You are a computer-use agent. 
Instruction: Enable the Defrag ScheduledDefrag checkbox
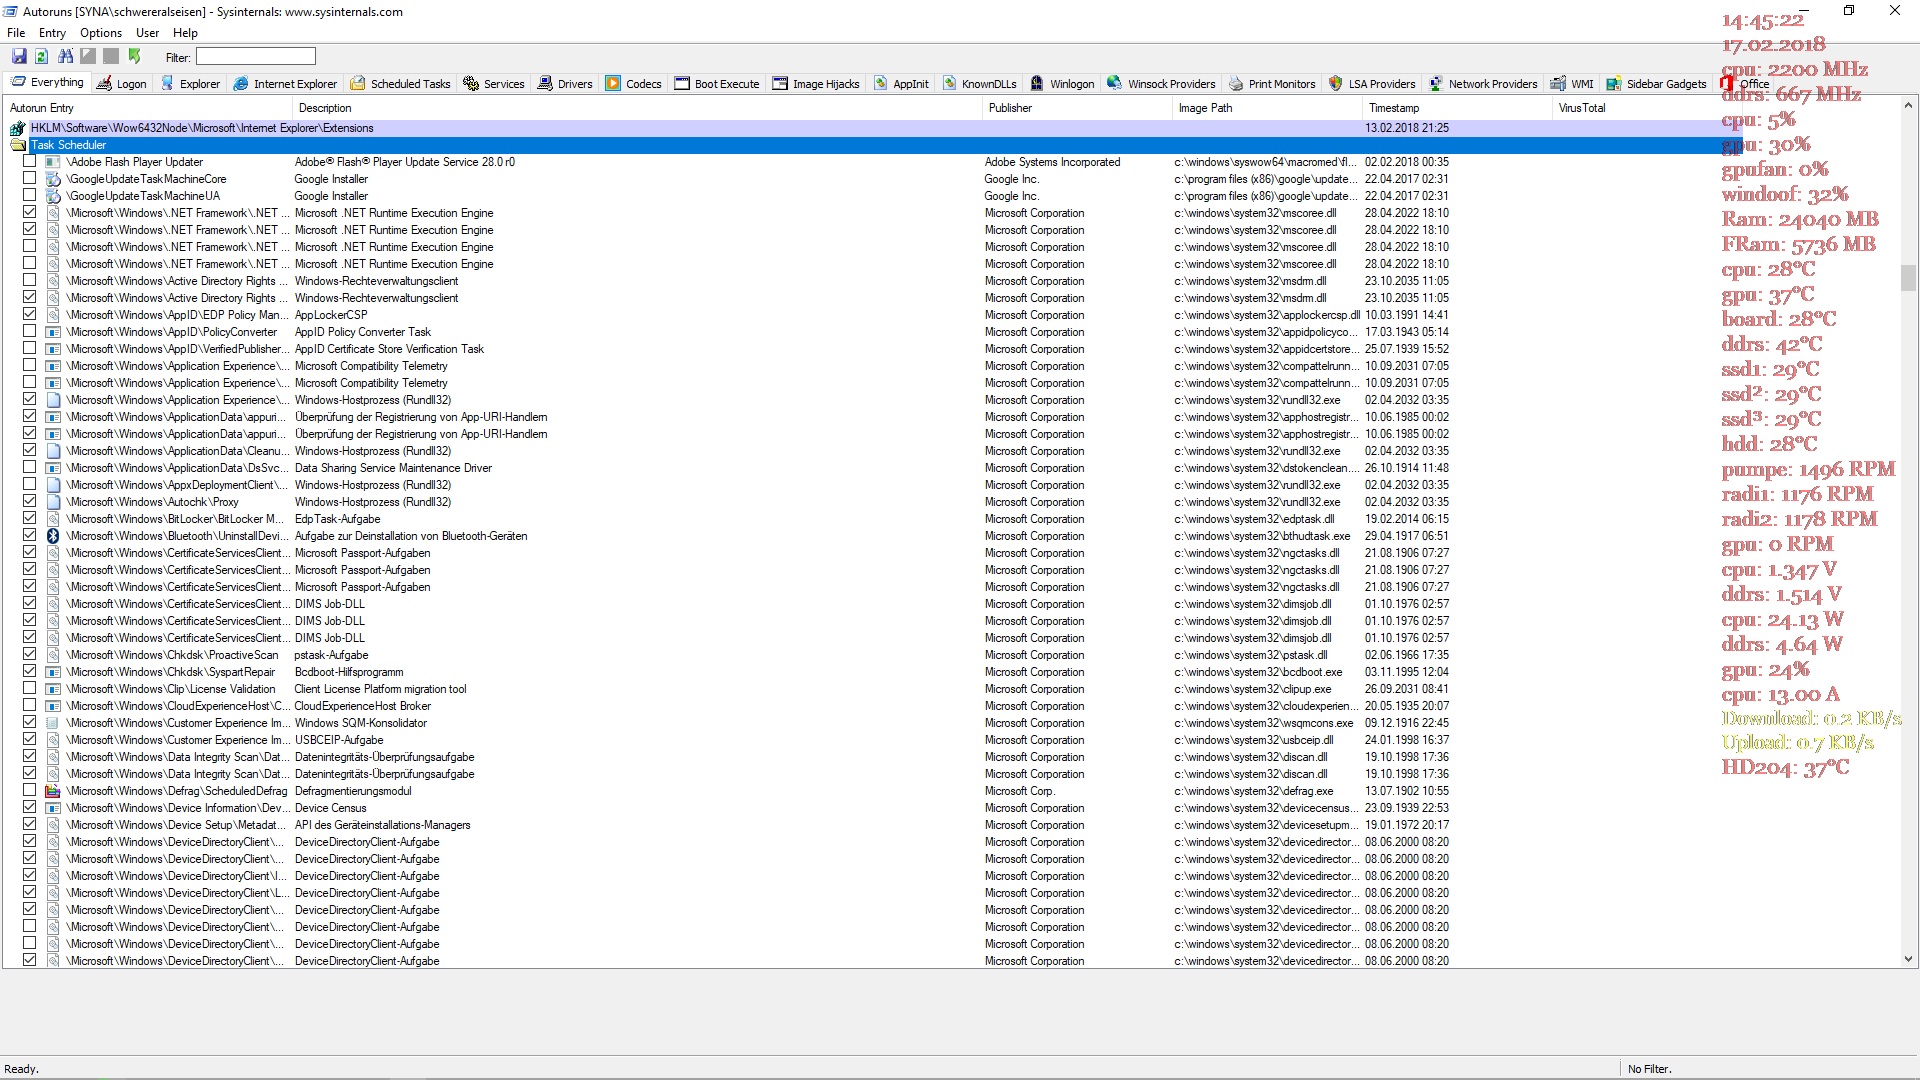click(x=29, y=790)
